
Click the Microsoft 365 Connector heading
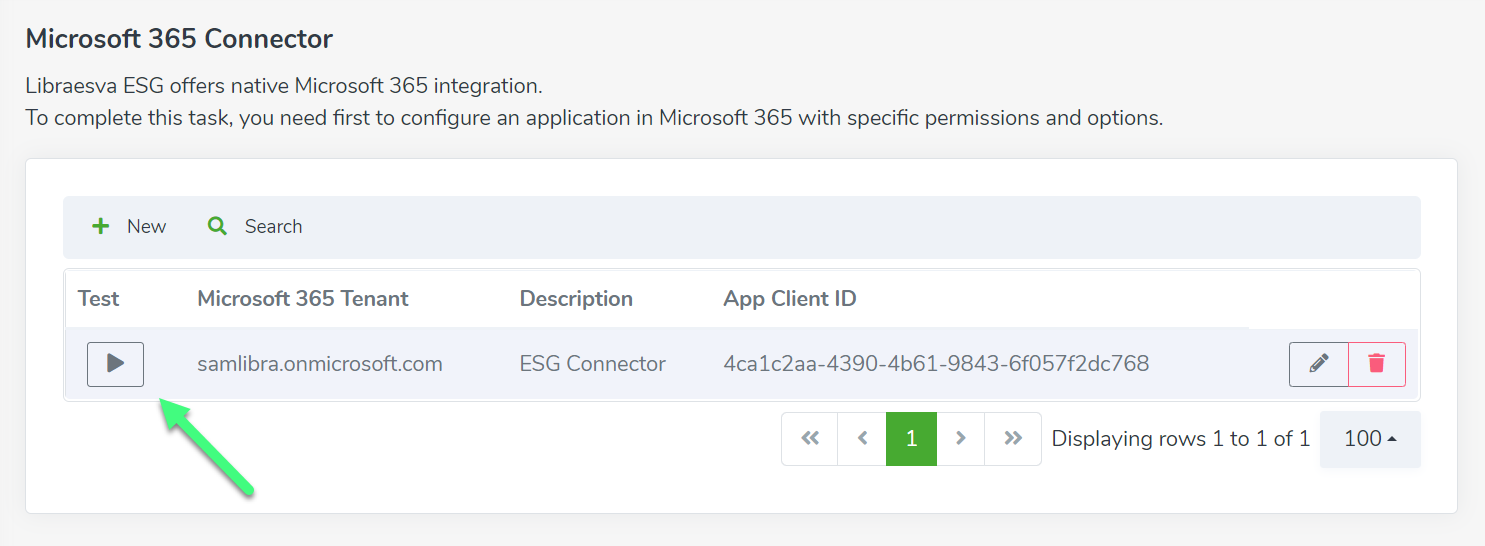coord(179,39)
